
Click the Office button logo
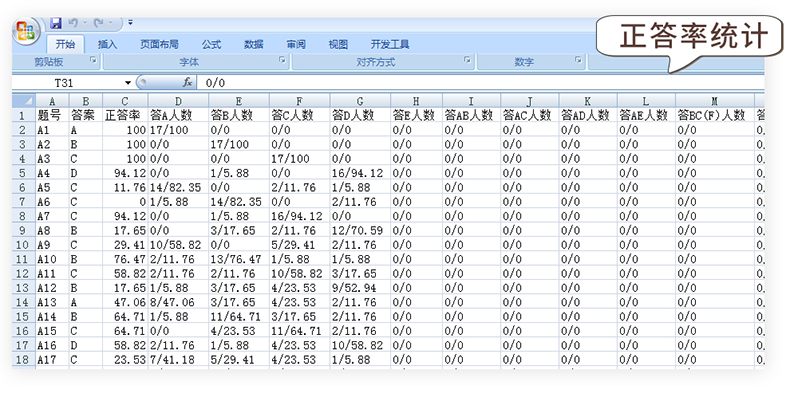pyautogui.click(x=27, y=29)
